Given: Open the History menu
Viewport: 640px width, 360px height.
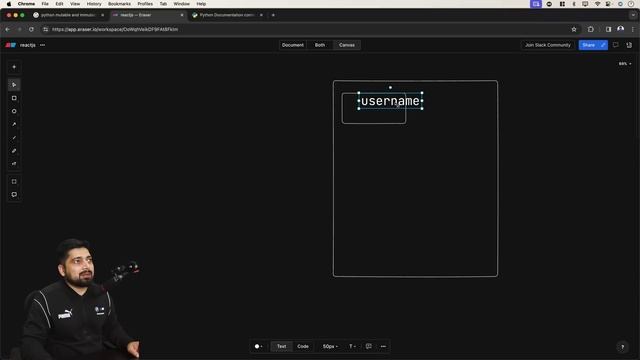Looking at the screenshot, I should click(94, 4).
